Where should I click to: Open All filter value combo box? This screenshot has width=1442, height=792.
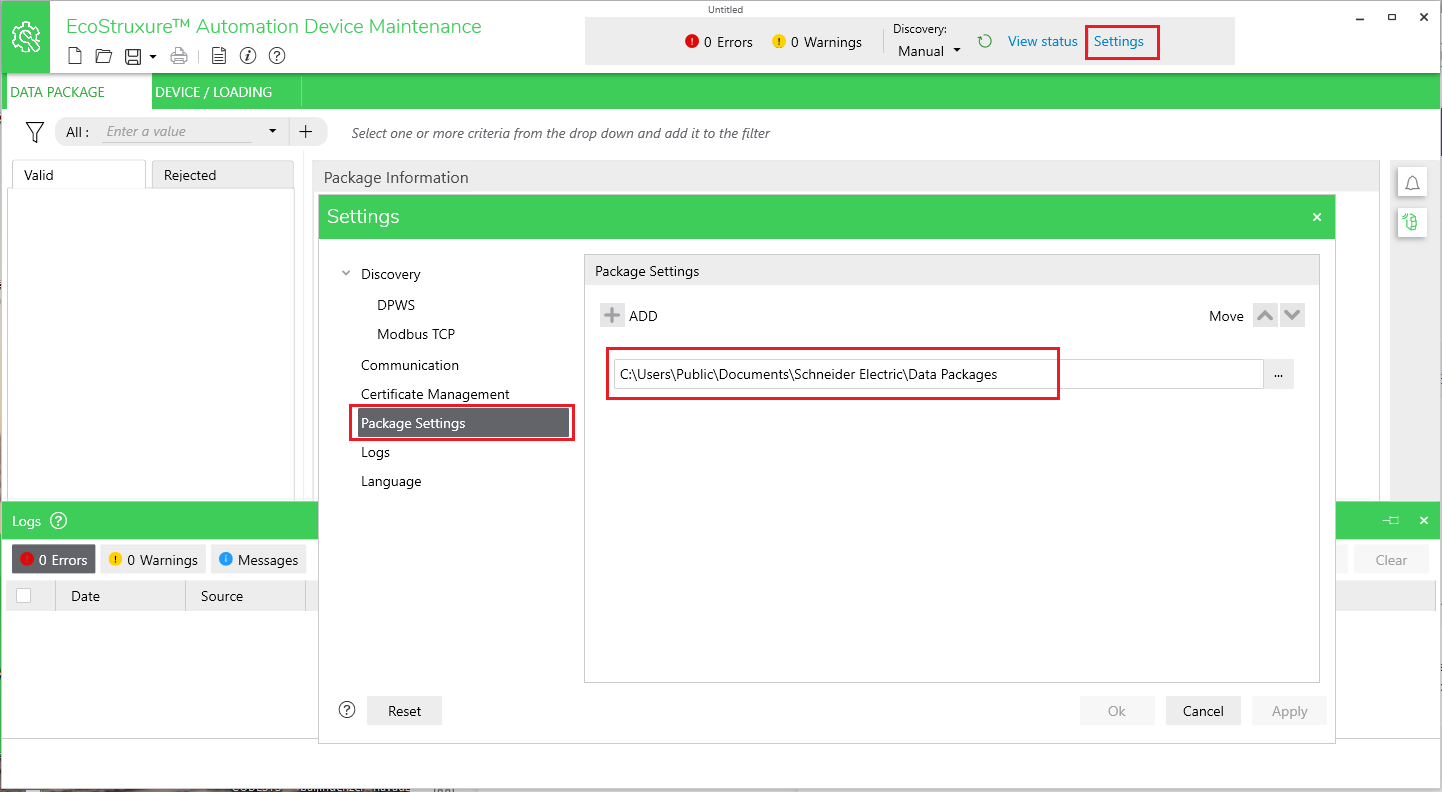[x=192, y=131]
